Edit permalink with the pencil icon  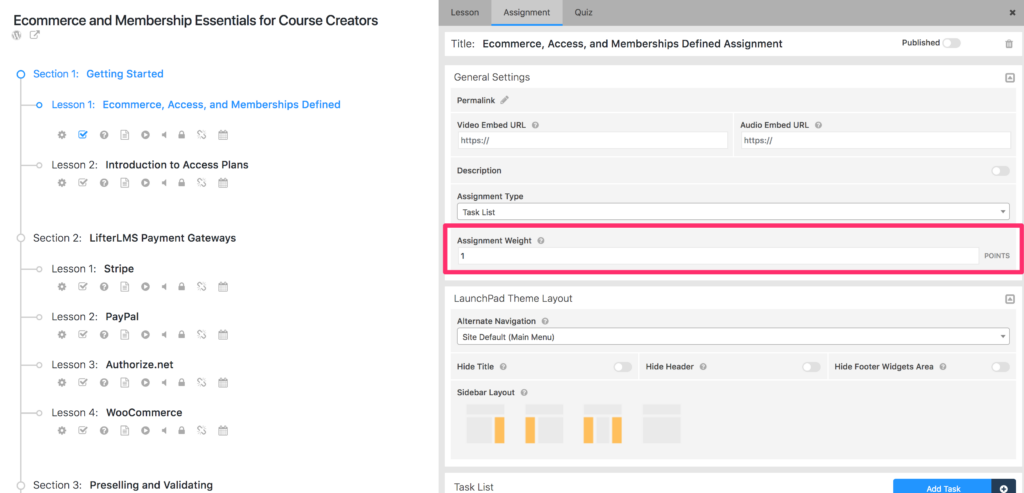504,101
